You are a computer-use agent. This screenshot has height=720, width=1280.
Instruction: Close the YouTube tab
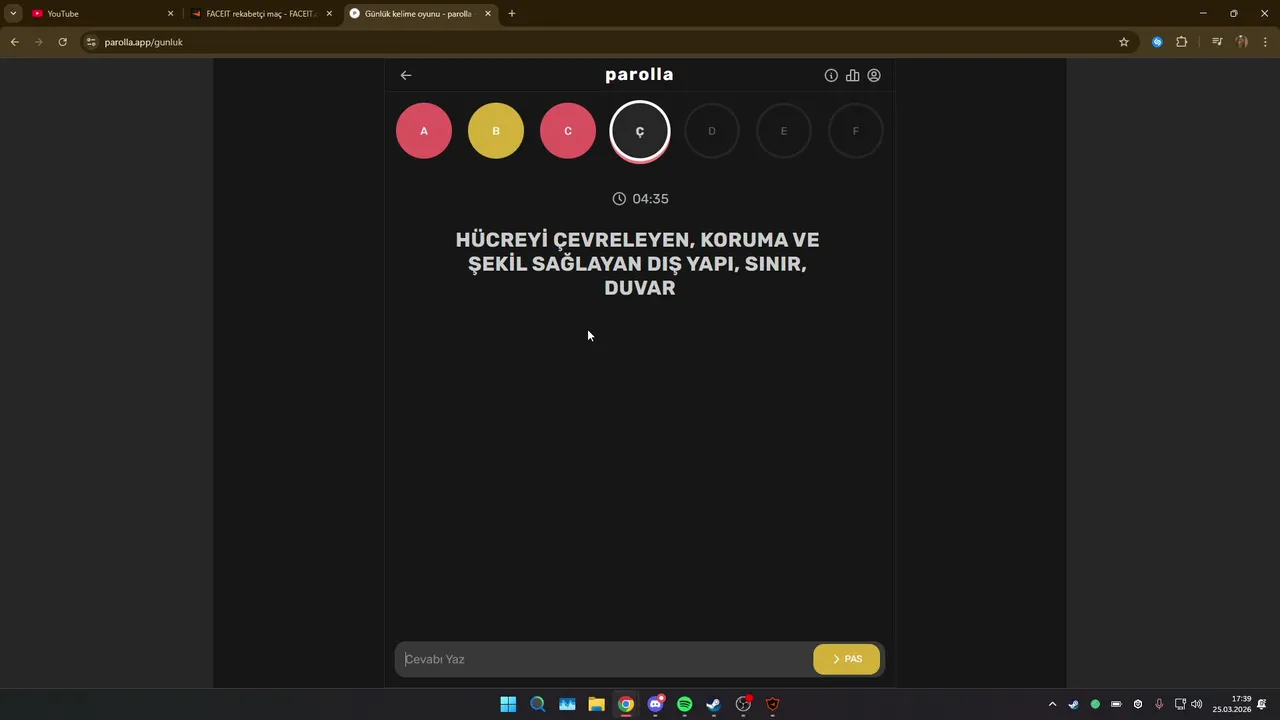click(170, 14)
